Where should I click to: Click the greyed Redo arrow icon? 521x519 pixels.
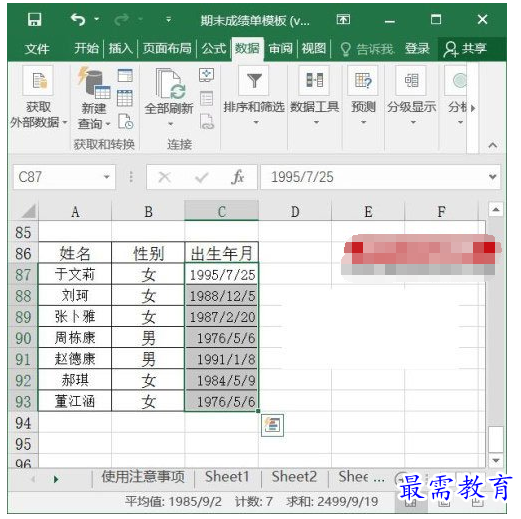coord(121,20)
